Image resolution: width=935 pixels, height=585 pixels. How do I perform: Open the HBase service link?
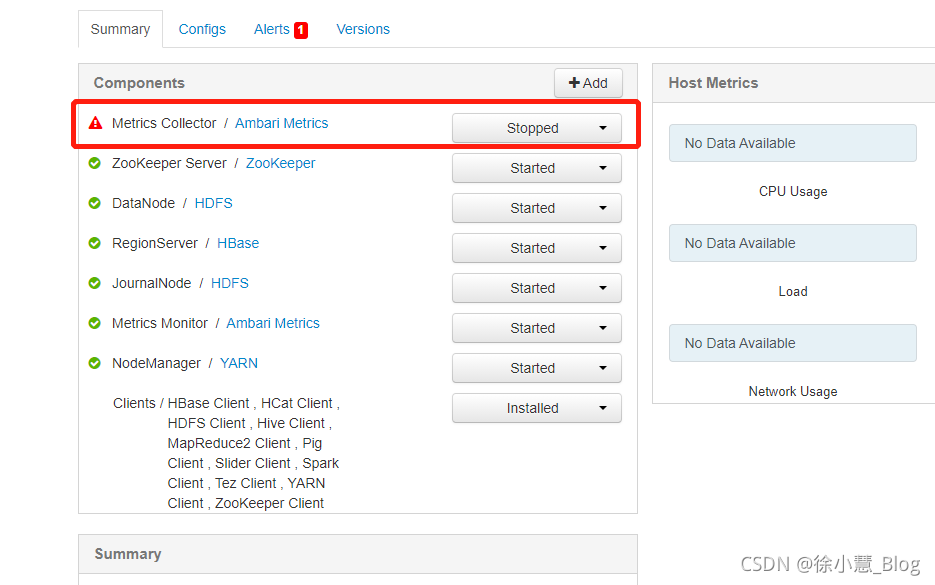tap(238, 243)
